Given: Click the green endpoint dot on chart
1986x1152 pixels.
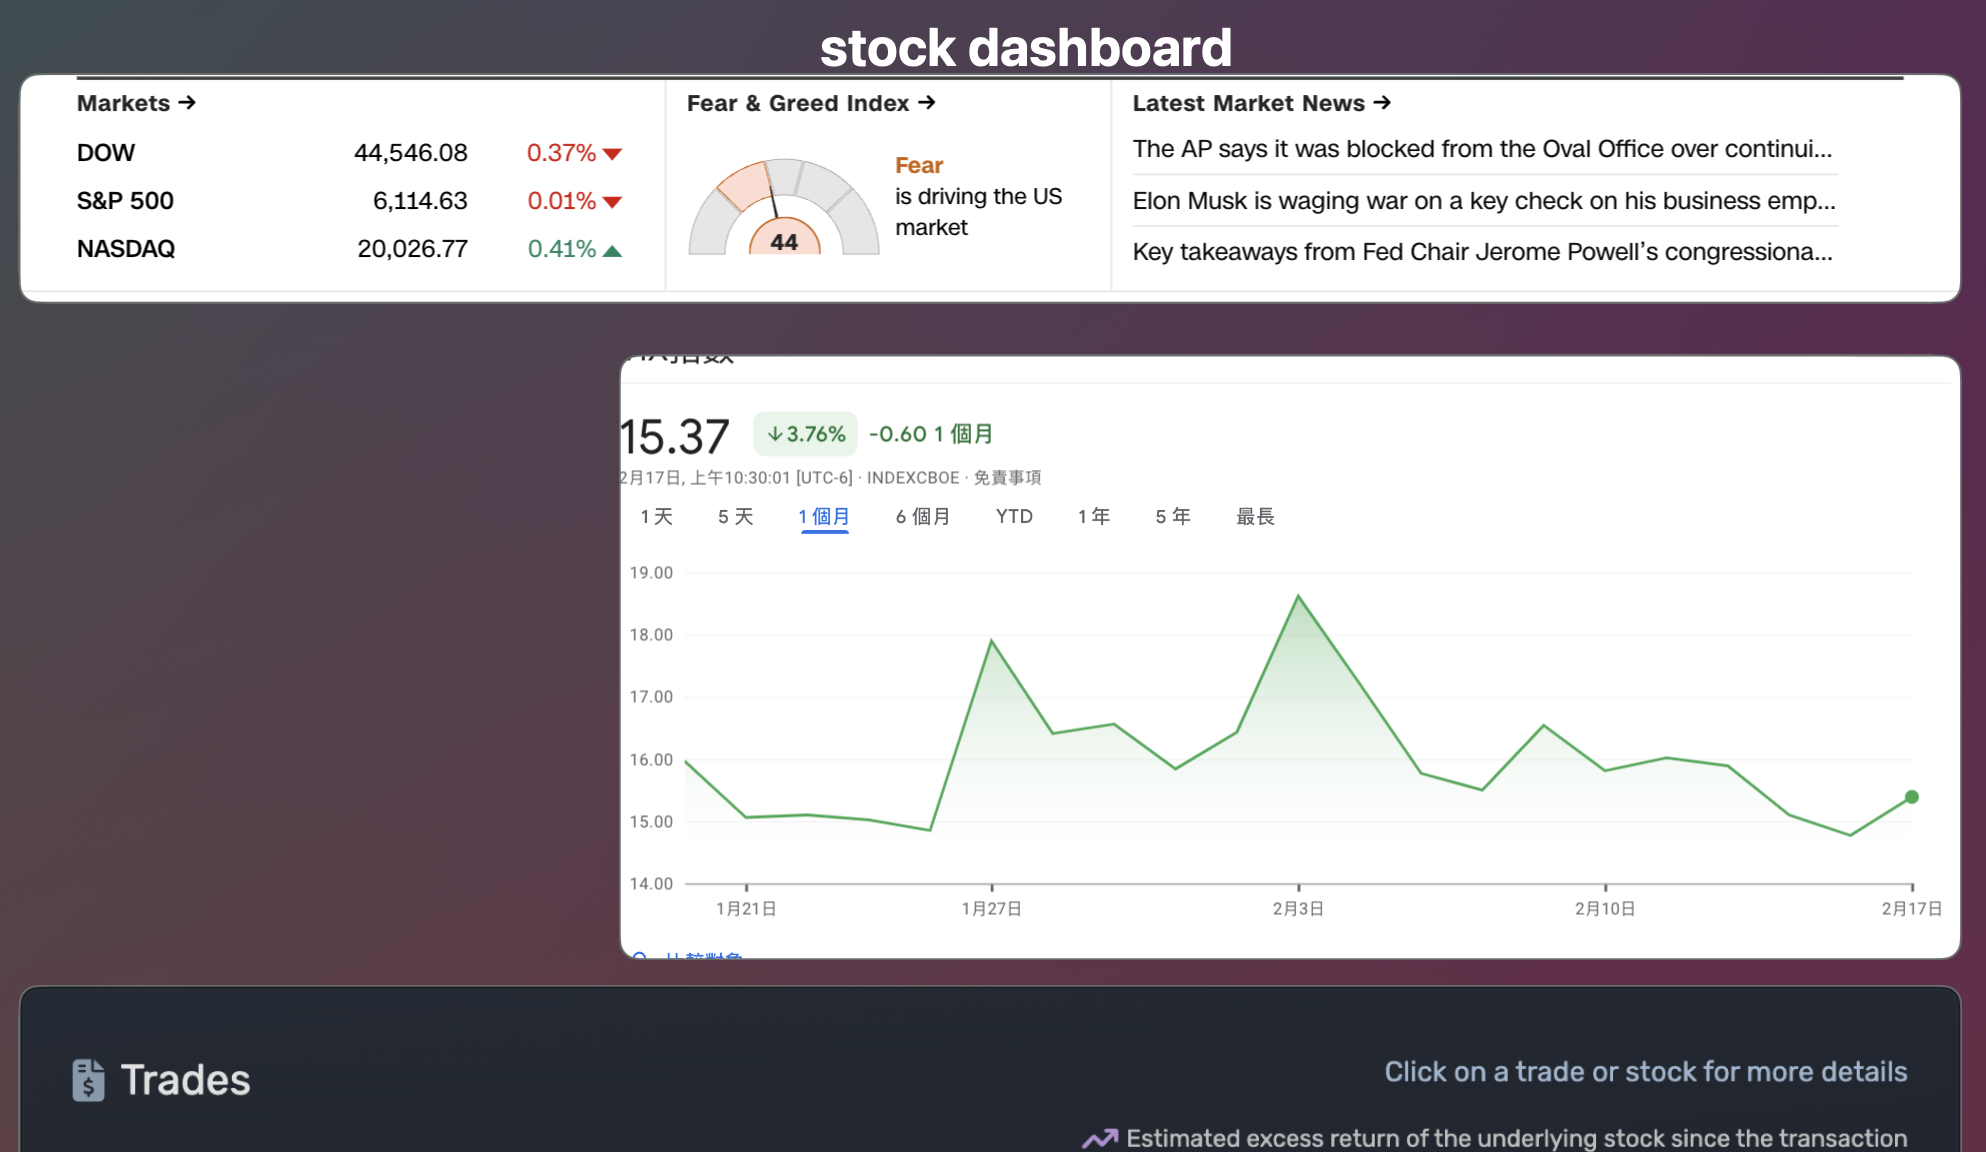Looking at the screenshot, I should pyautogui.click(x=1911, y=797).
